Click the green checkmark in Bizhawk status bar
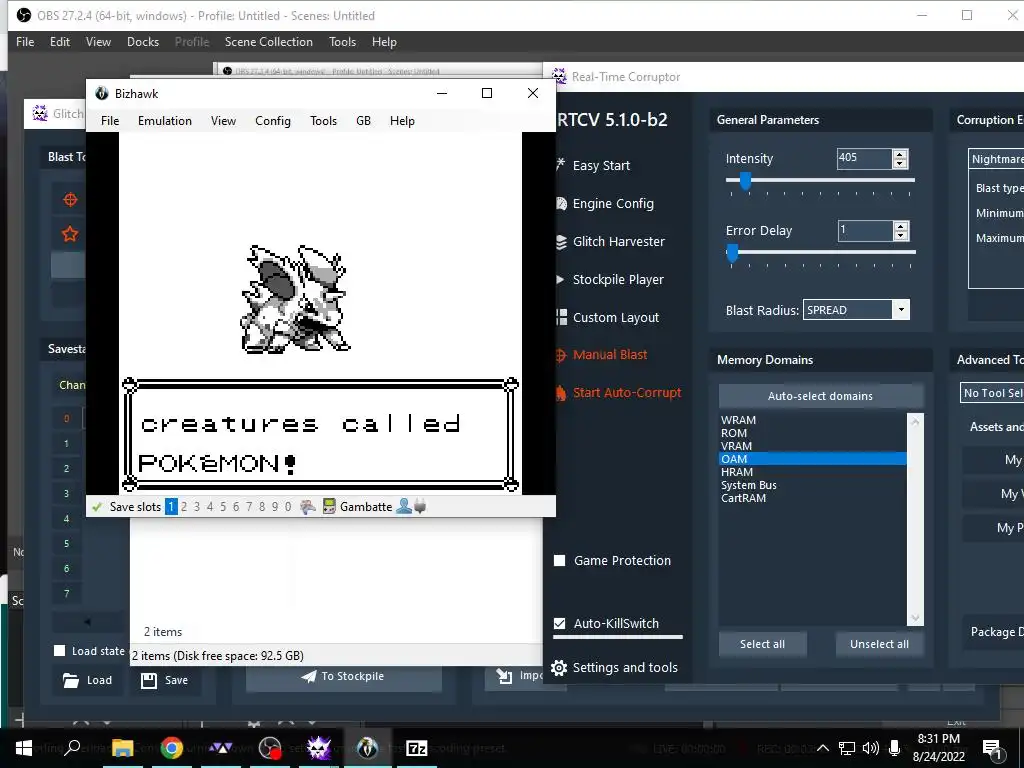Image resolution: width=1024 pixels, height=768 pixels. click(x=97, y=507)
